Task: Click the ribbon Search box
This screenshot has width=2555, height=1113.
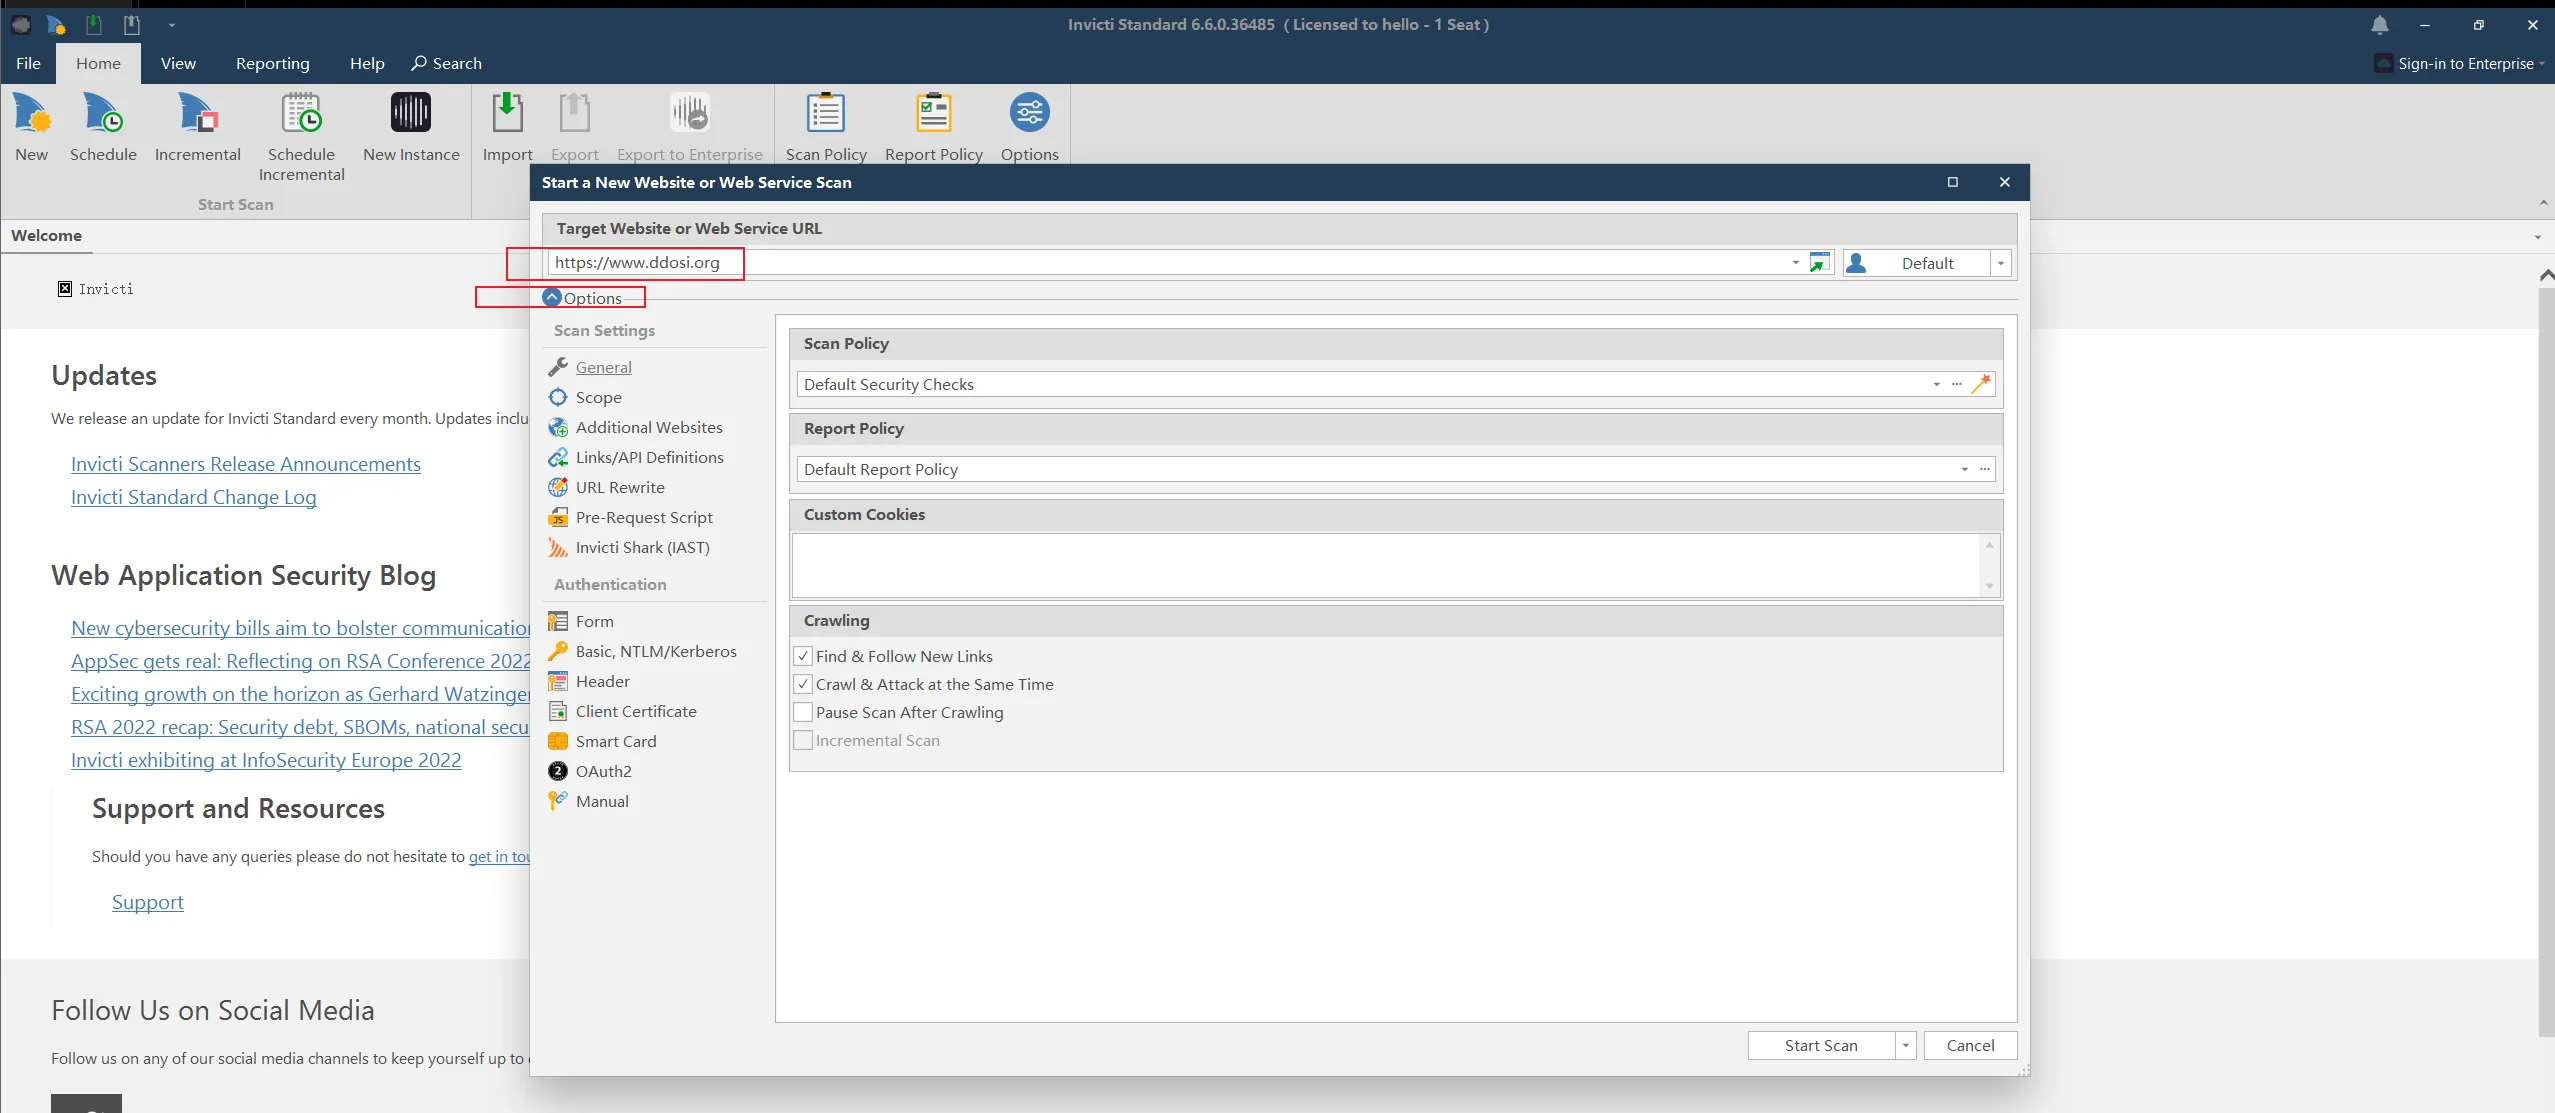Action: point(447,63)
